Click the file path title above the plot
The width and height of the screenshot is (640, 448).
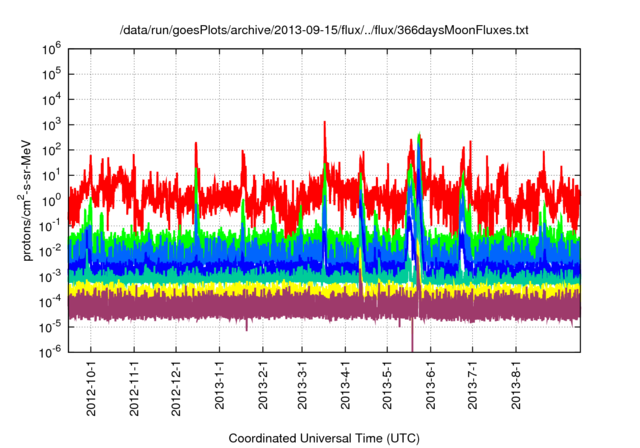(324, 30)
